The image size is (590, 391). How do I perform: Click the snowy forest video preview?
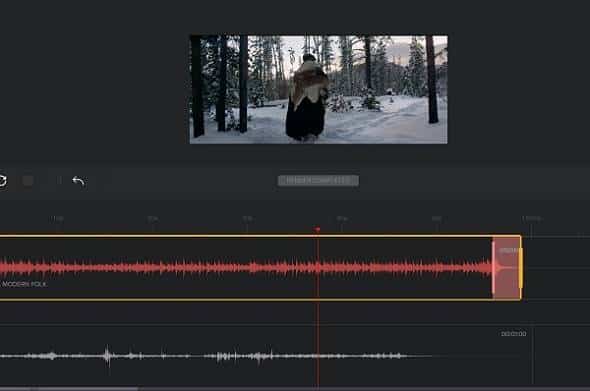[319, 89]
